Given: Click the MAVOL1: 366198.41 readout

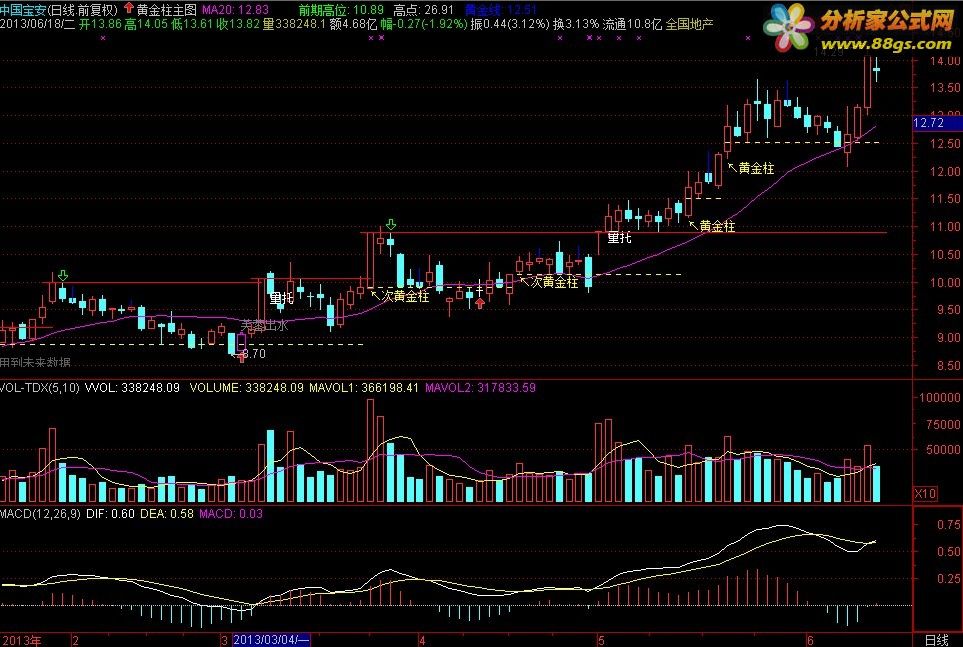Looking at the screenshot, I should pyautogui.click(x=364, y=388).
